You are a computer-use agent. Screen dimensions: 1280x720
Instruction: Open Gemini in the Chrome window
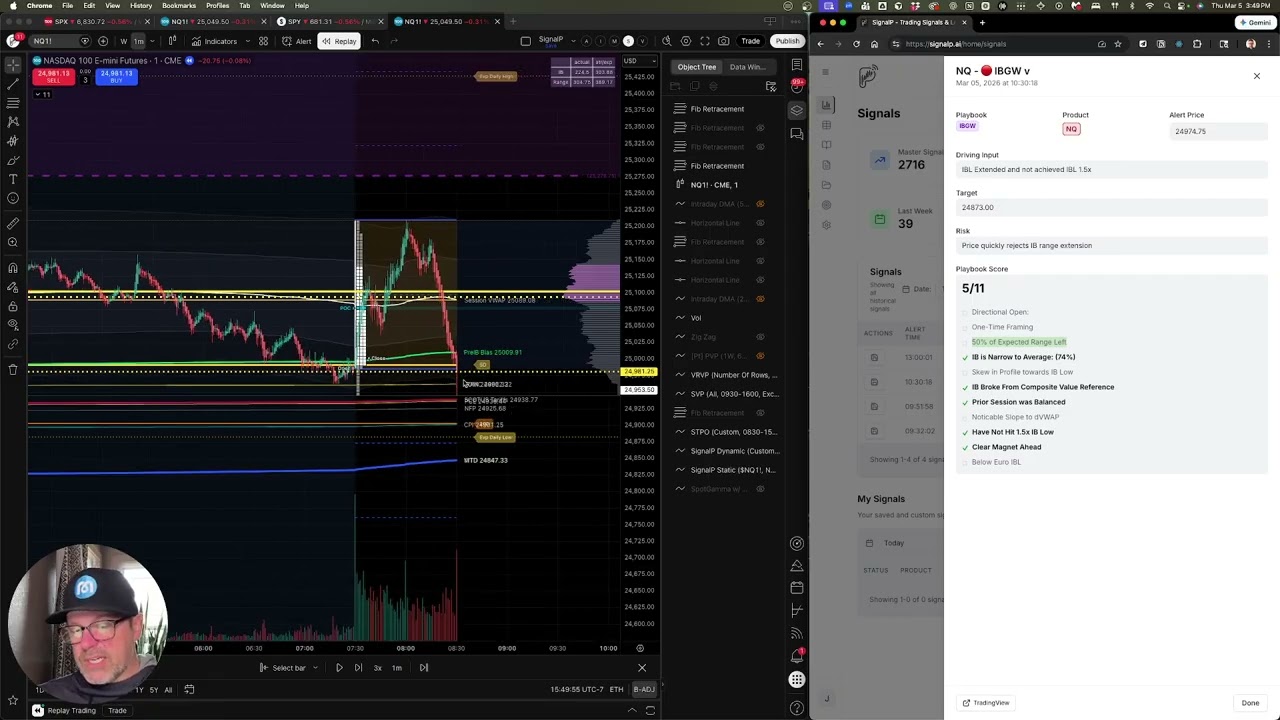pyautogui.click(x=1255, y=22)
